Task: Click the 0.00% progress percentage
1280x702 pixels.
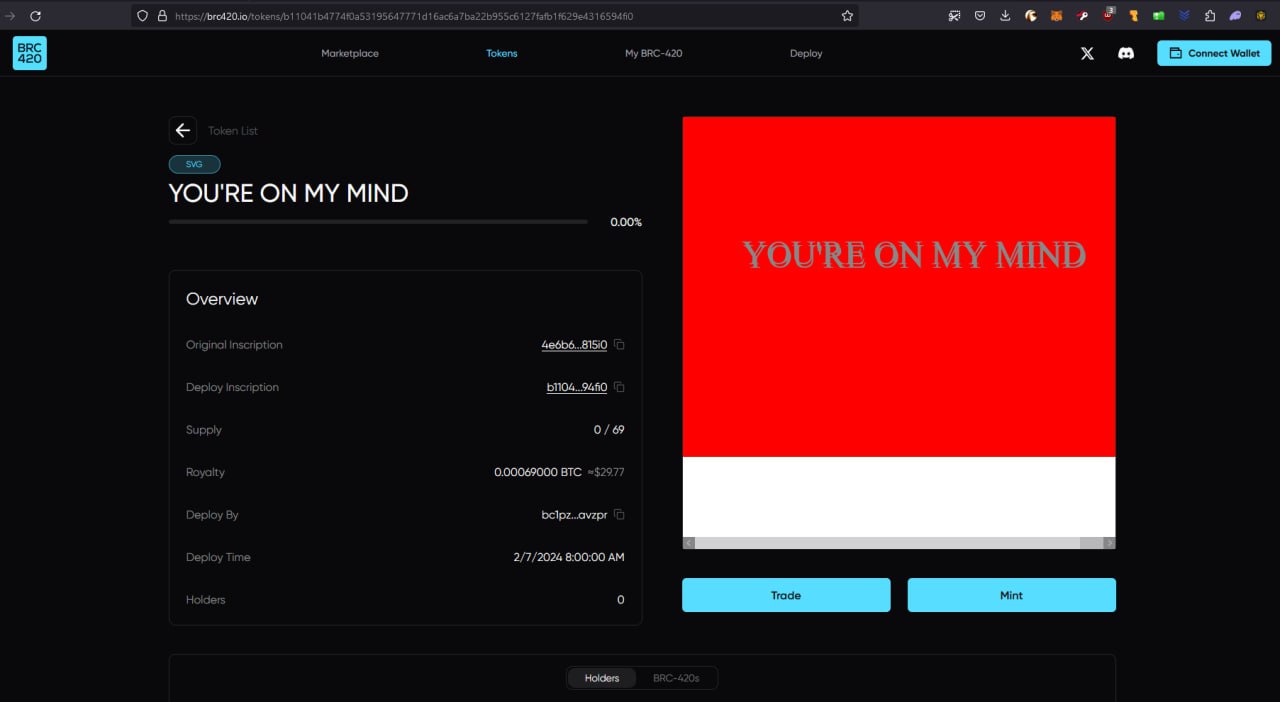Action: tap(626, 222)
